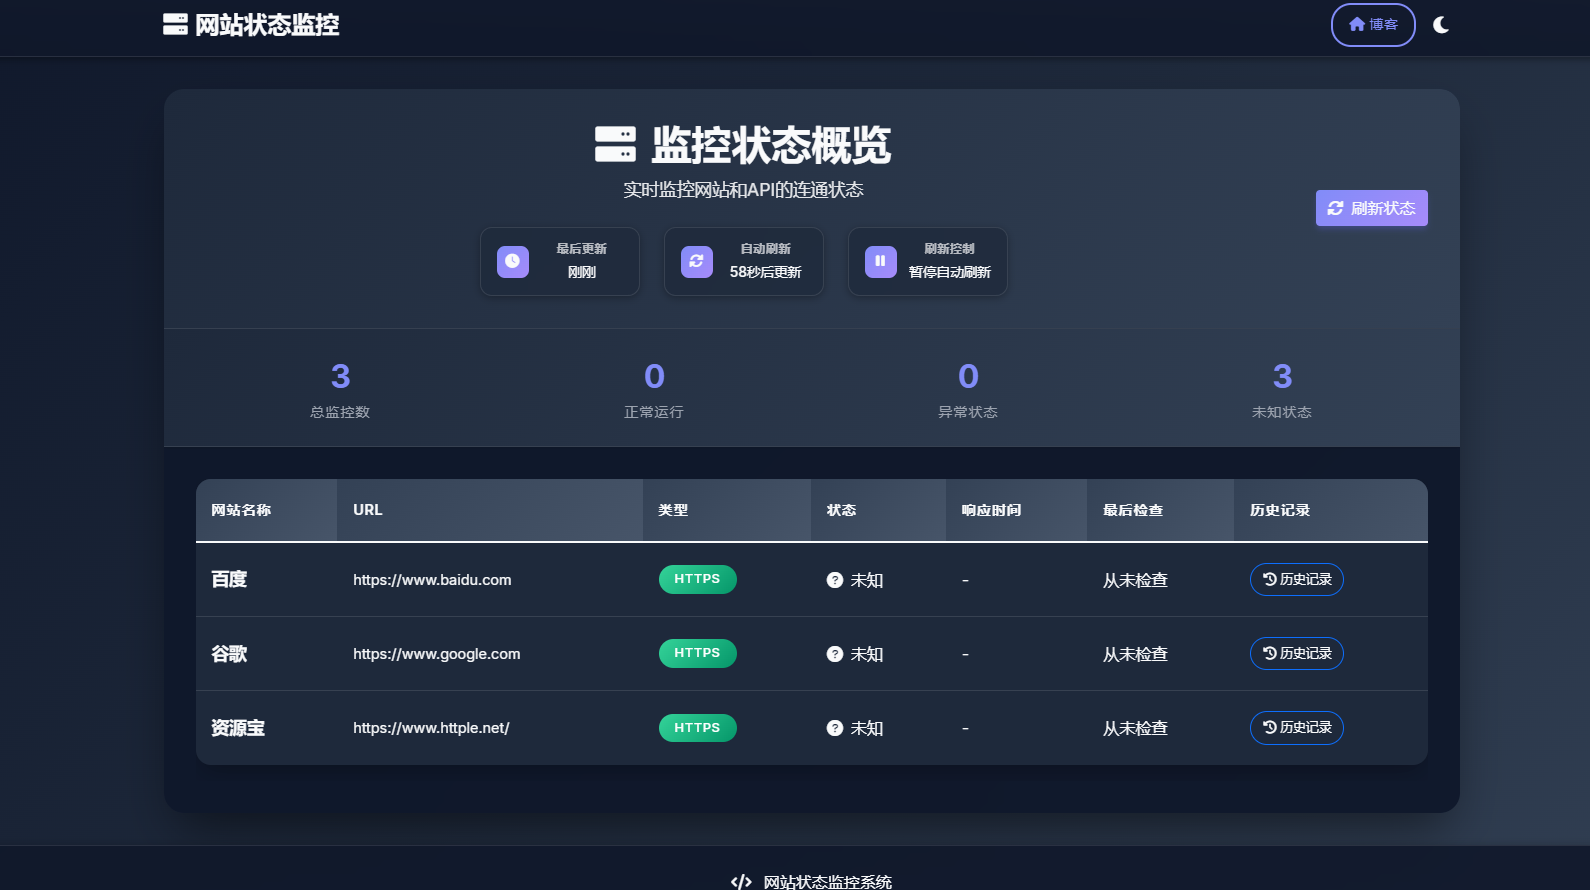Open 历史记录 for 谷歌

click(1297, 653)
